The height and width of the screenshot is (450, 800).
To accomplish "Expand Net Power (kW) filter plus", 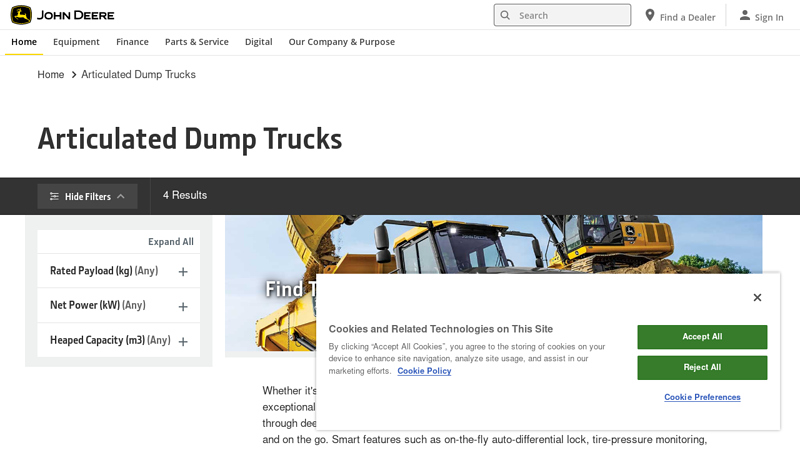I will [x=183, y=307].
